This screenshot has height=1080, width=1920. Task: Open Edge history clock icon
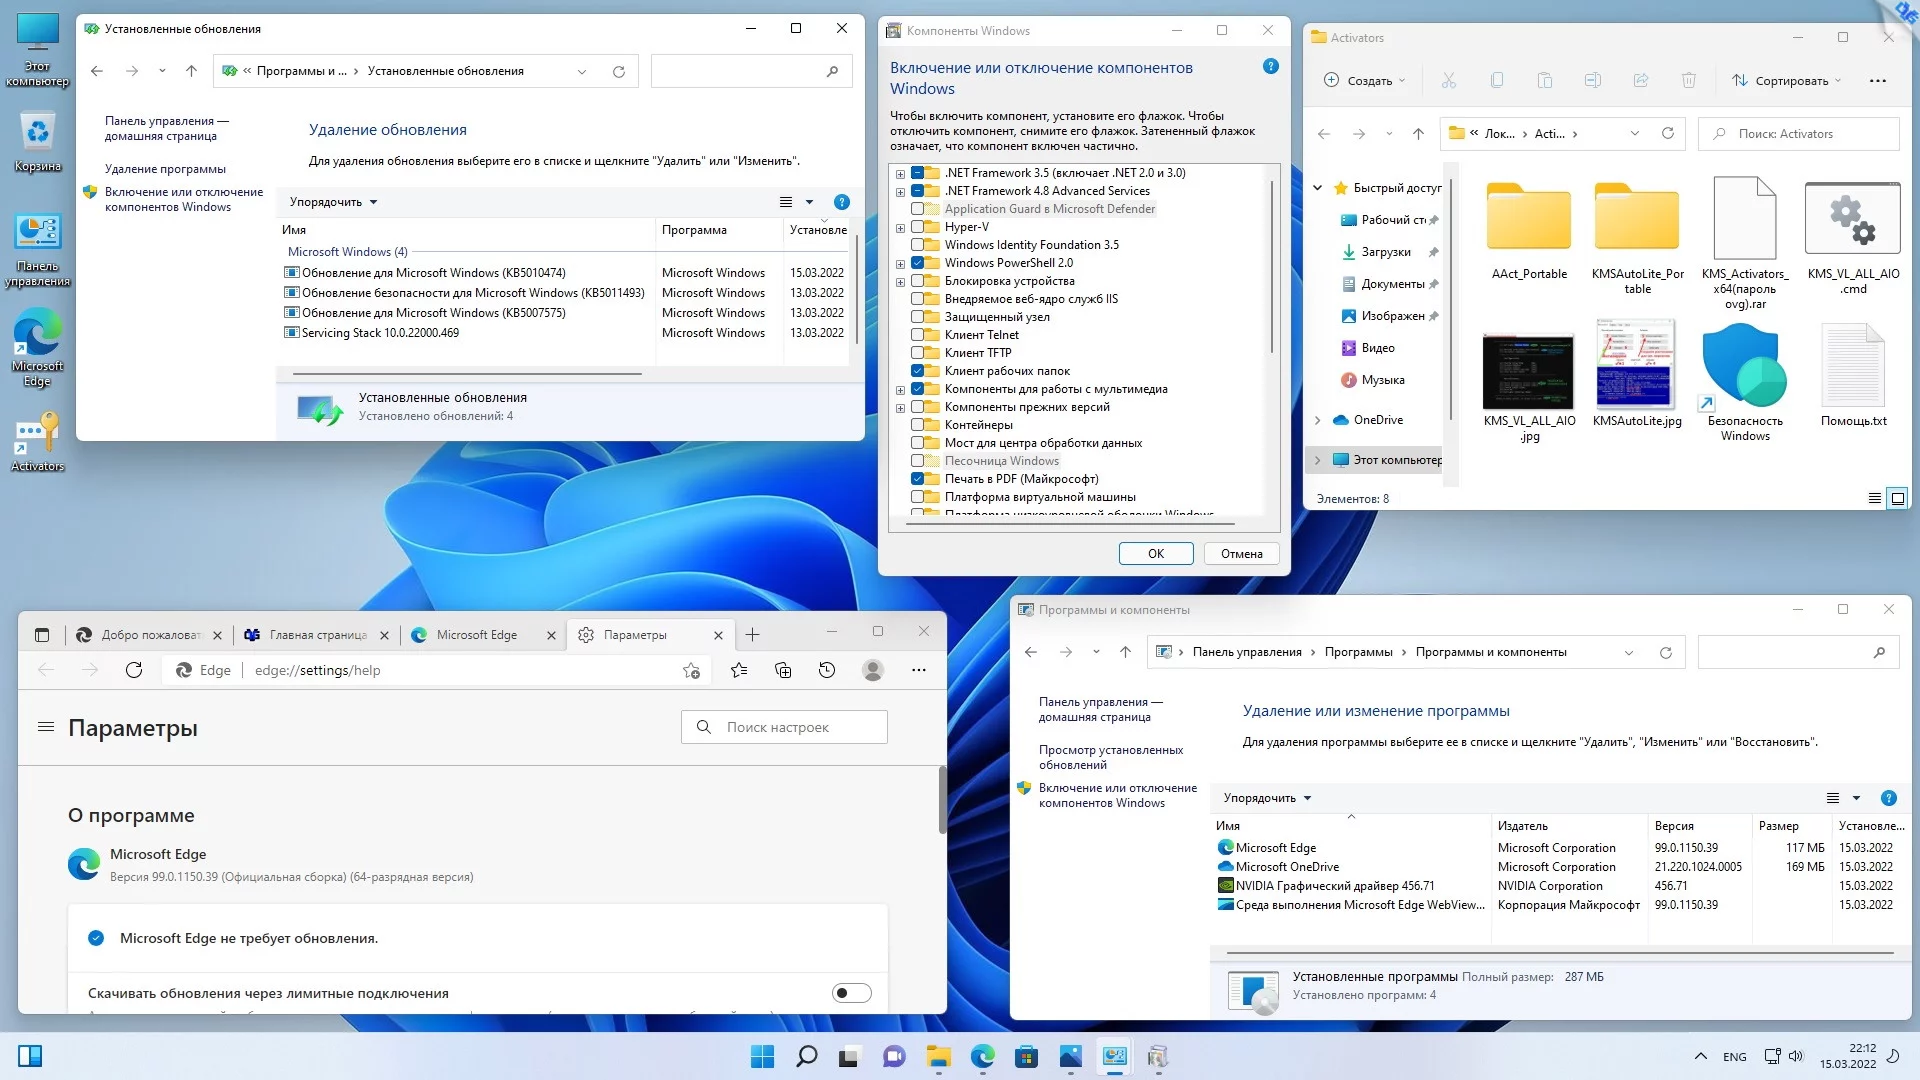[x=827, y=670]
